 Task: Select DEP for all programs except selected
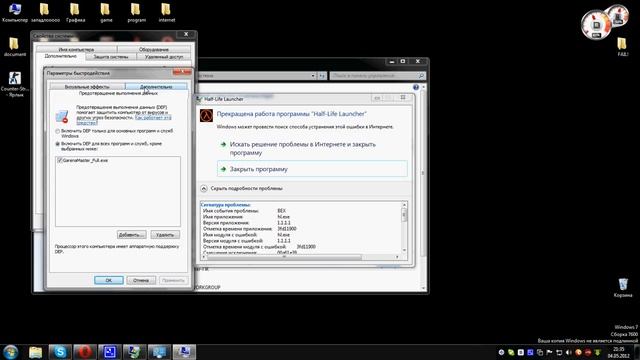(58, 144)
